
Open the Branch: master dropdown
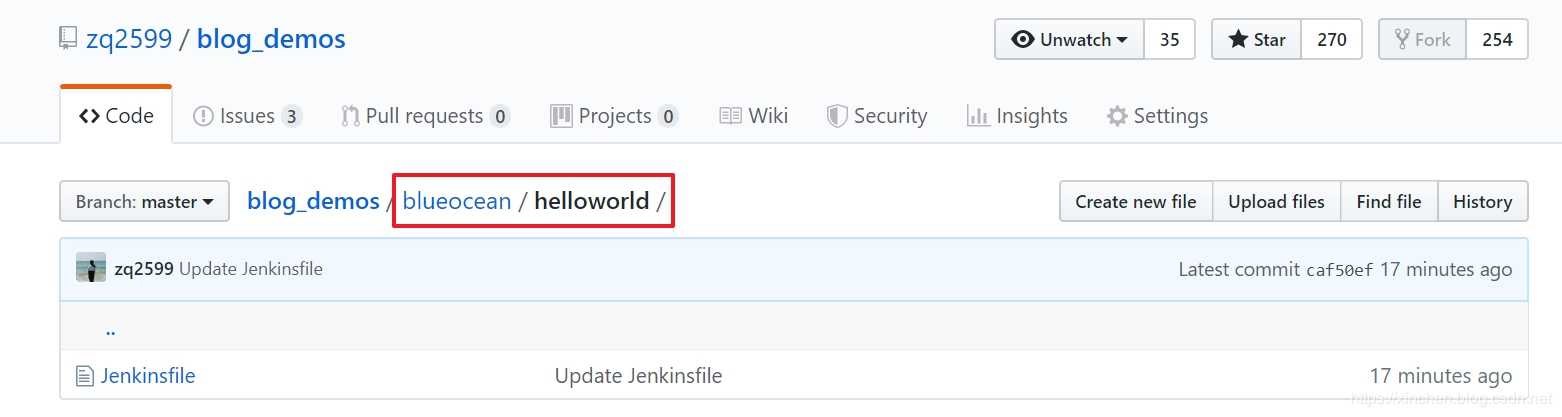(144, 201)
